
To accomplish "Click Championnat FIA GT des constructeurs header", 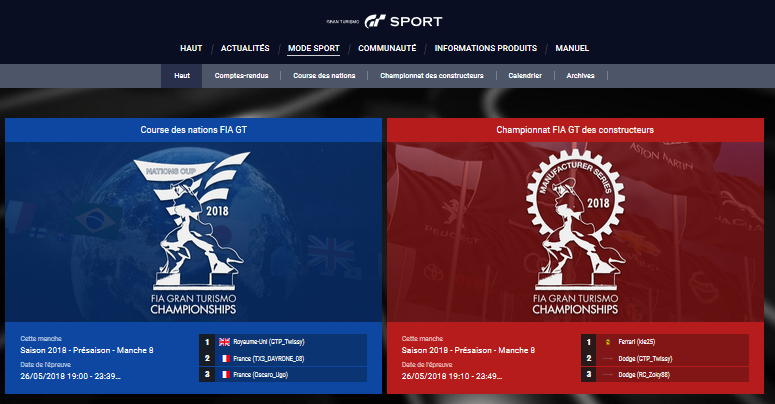I will pos(575,130).
